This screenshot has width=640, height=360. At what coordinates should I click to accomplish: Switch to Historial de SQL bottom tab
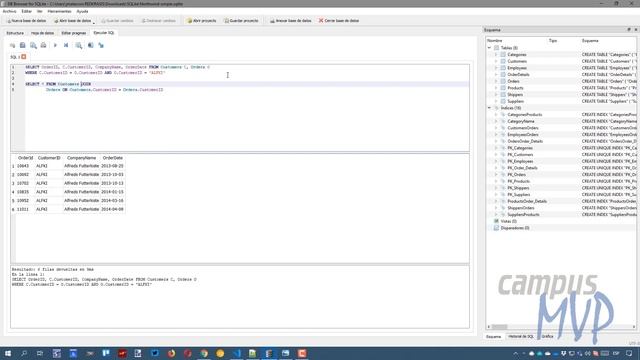click(521, 336)
